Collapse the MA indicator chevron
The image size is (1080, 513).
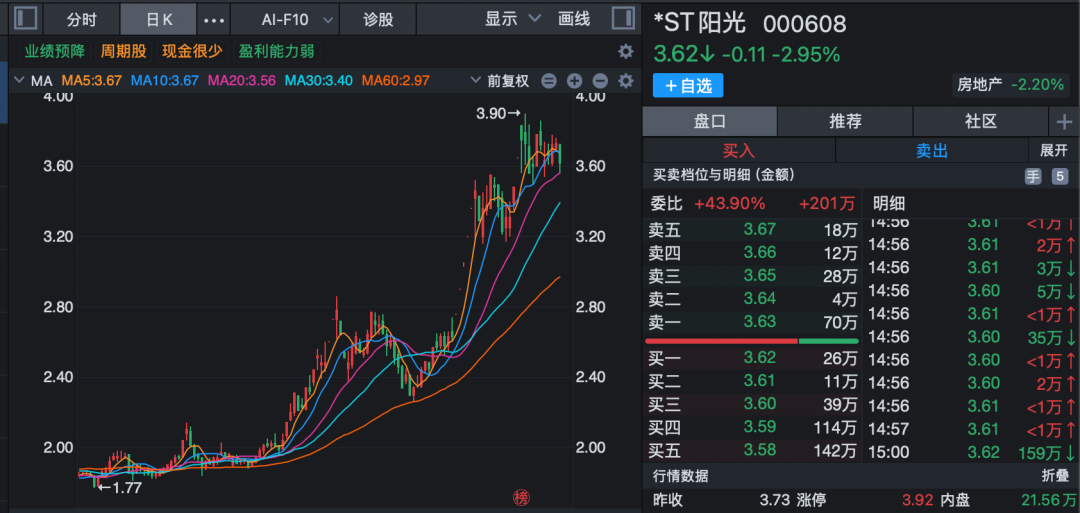[19, 81]
